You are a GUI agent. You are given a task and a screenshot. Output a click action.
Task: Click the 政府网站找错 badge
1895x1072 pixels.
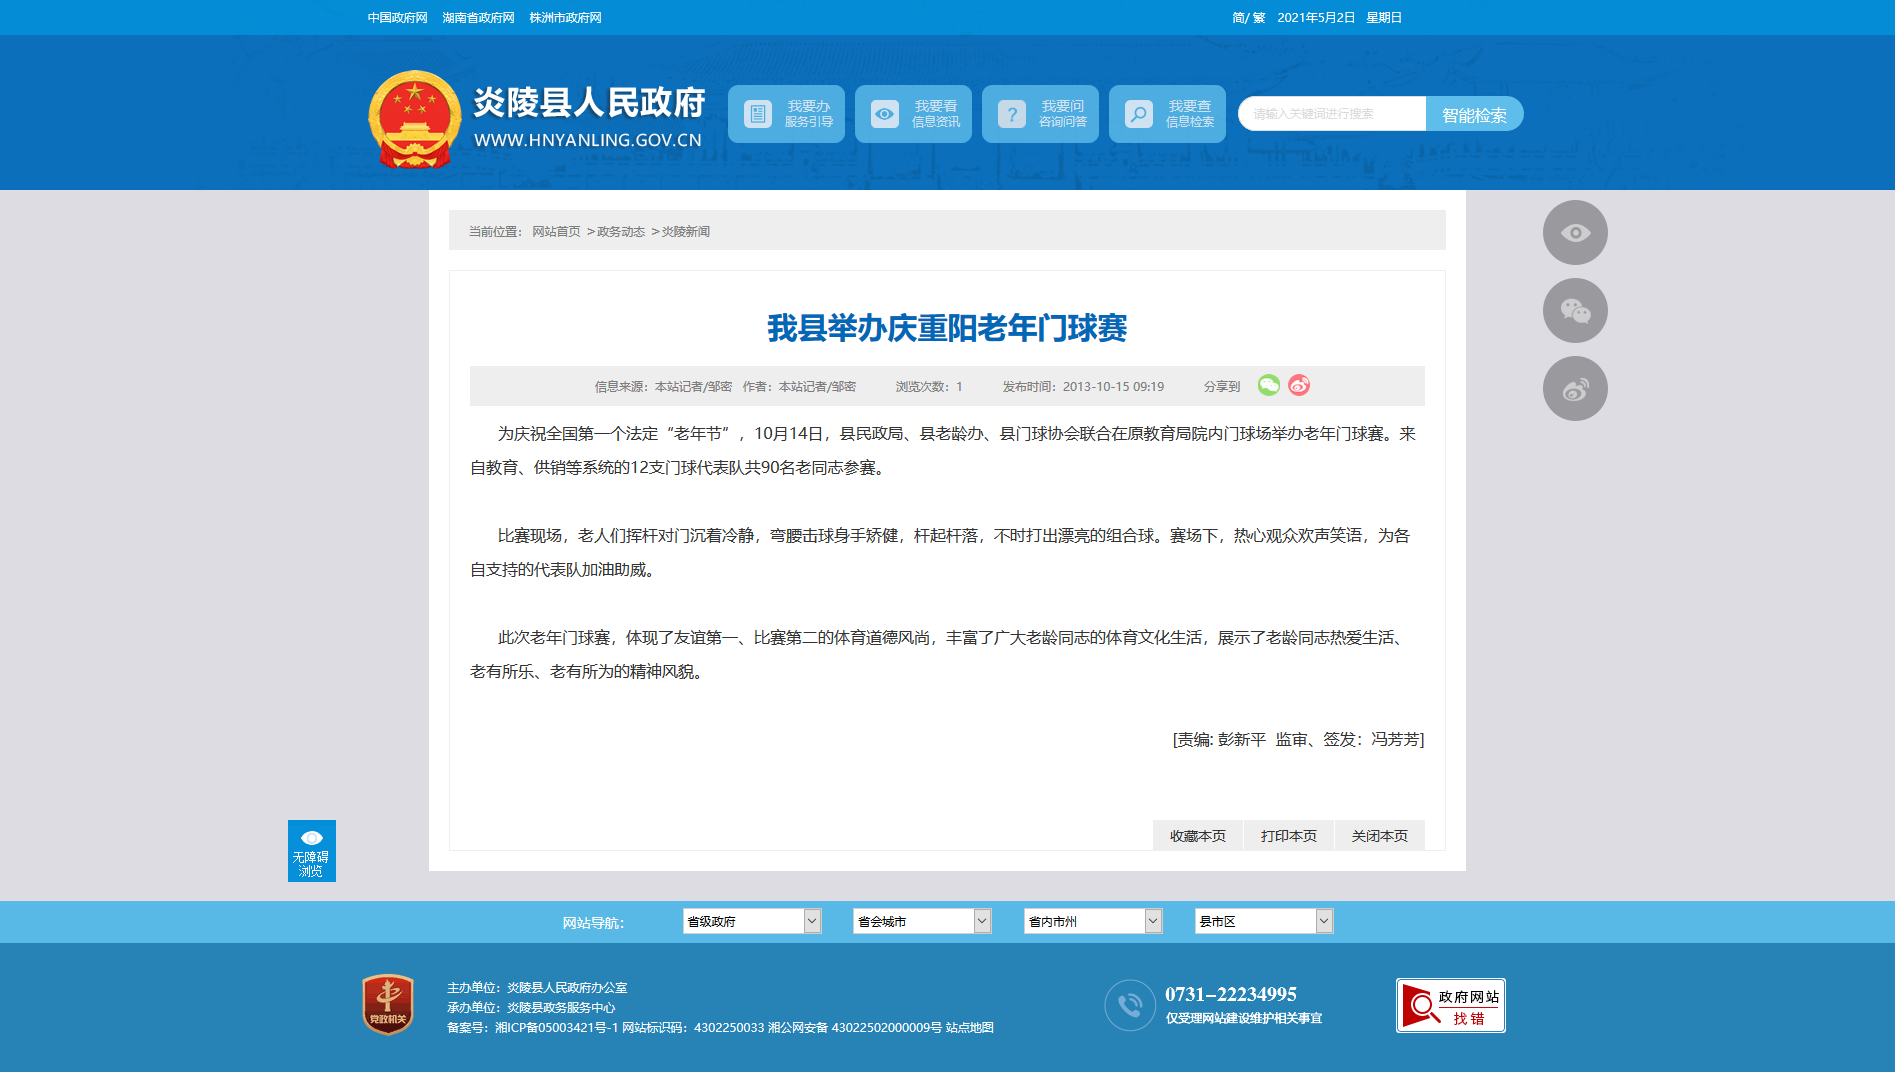(x=1450, y=1006)
